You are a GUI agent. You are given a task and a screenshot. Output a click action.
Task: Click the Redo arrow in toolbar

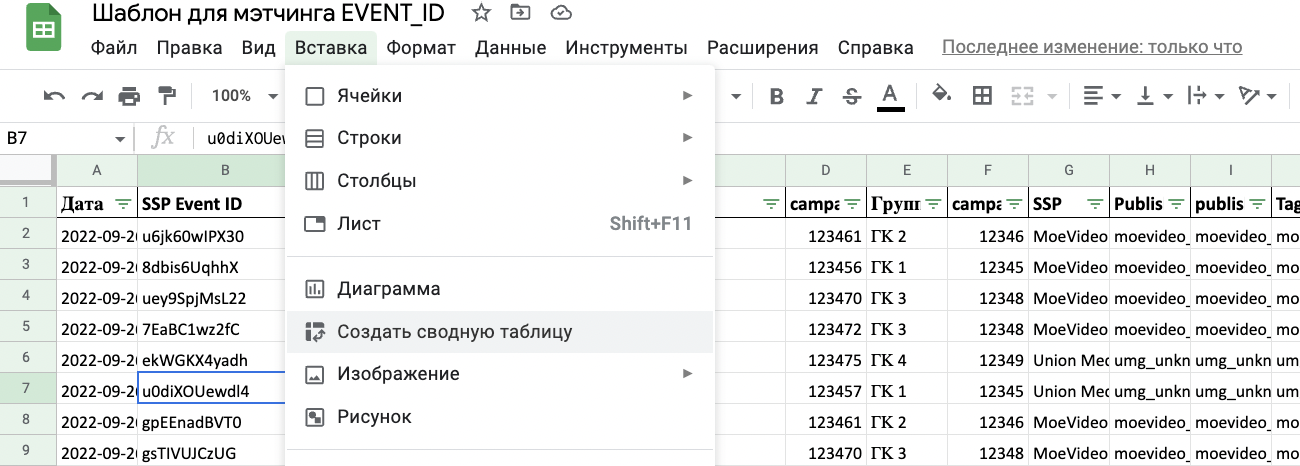[92, 96]
